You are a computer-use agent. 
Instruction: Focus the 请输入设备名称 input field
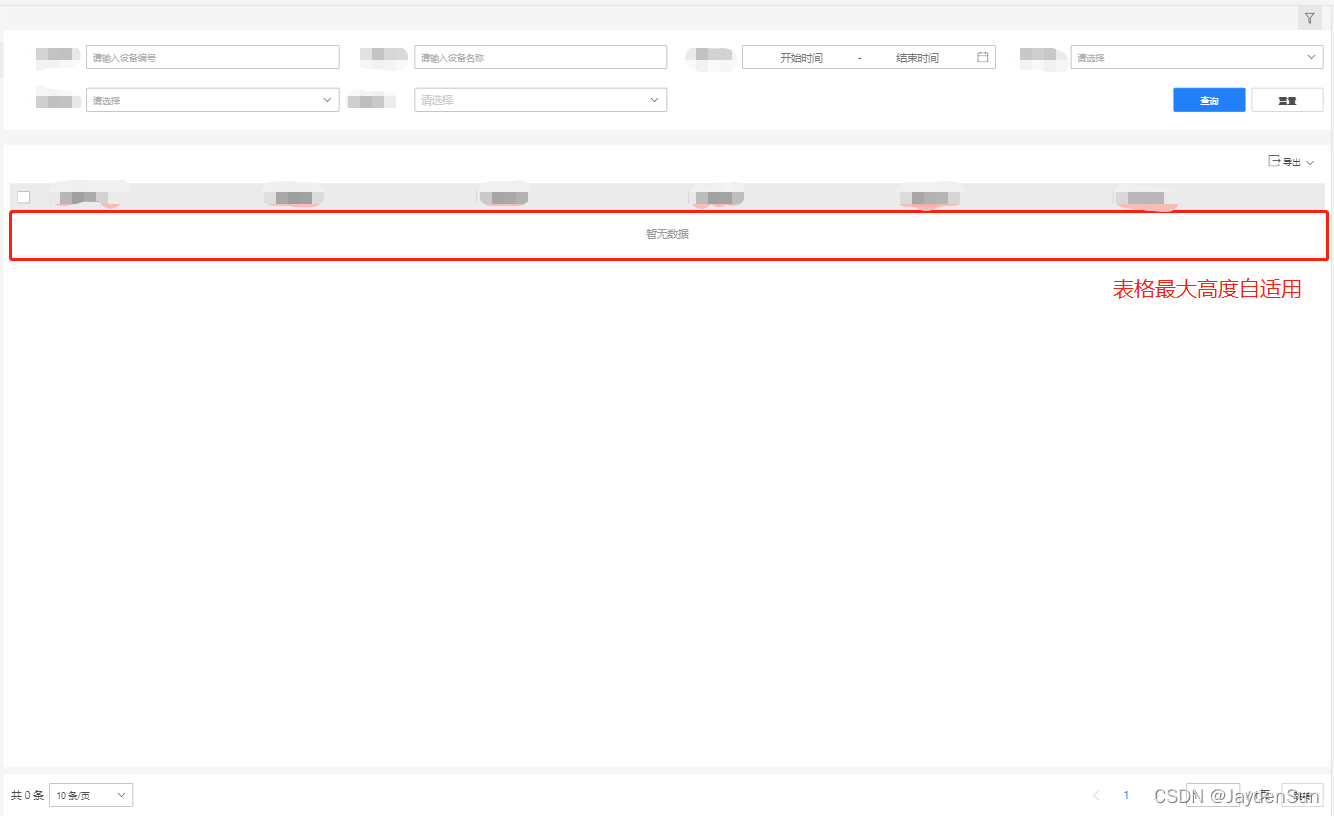coord(540,57)
